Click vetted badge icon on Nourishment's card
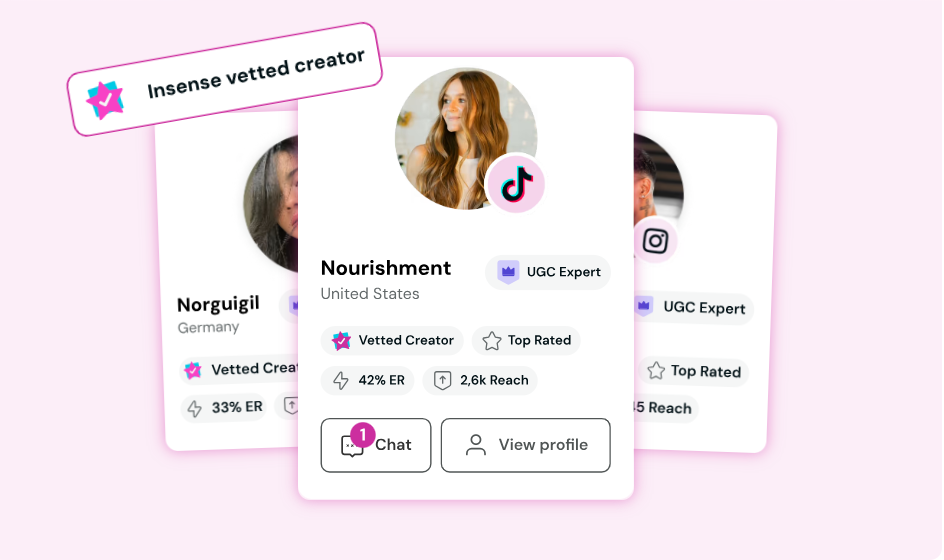Screen dimensions: 944x560 [x=342, y=341]
